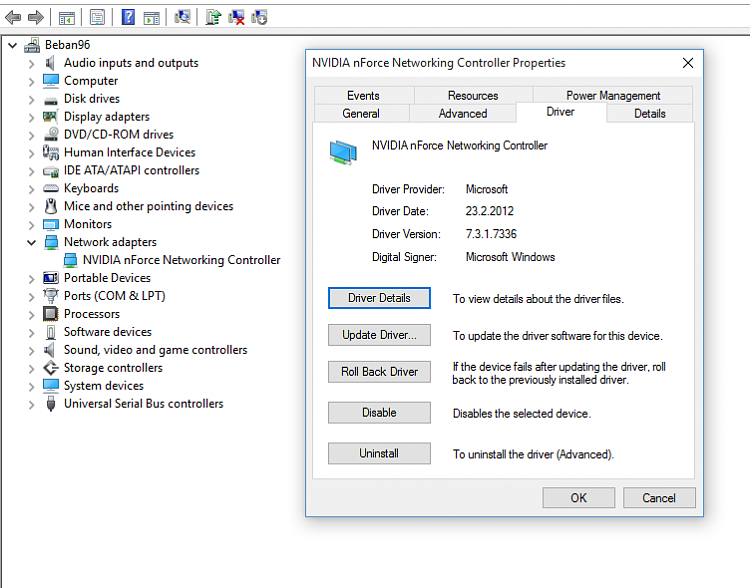750x588 pixels.
Task: Select Sound, video and game controllers label
Action: (155, 350)
